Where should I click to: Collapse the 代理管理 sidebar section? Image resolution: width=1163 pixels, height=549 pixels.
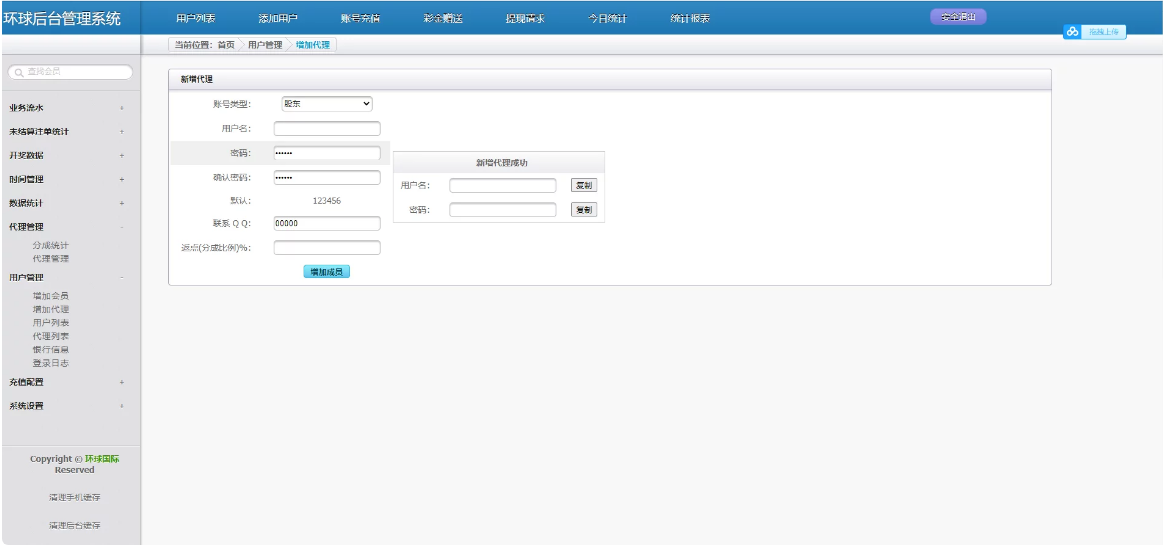click(x=121, y=227)
